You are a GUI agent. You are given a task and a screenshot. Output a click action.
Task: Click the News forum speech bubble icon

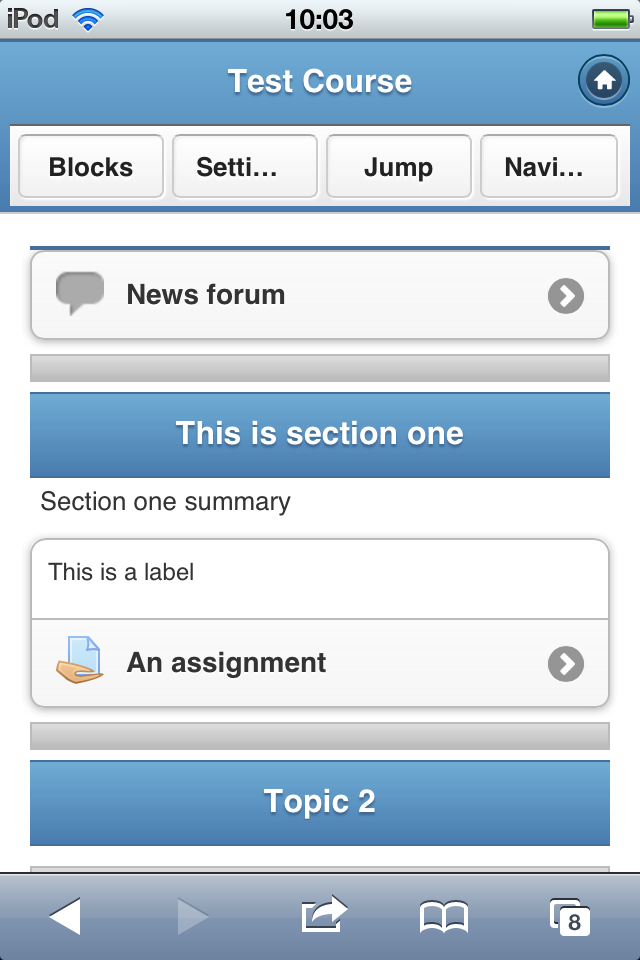(x=80, y=293)
